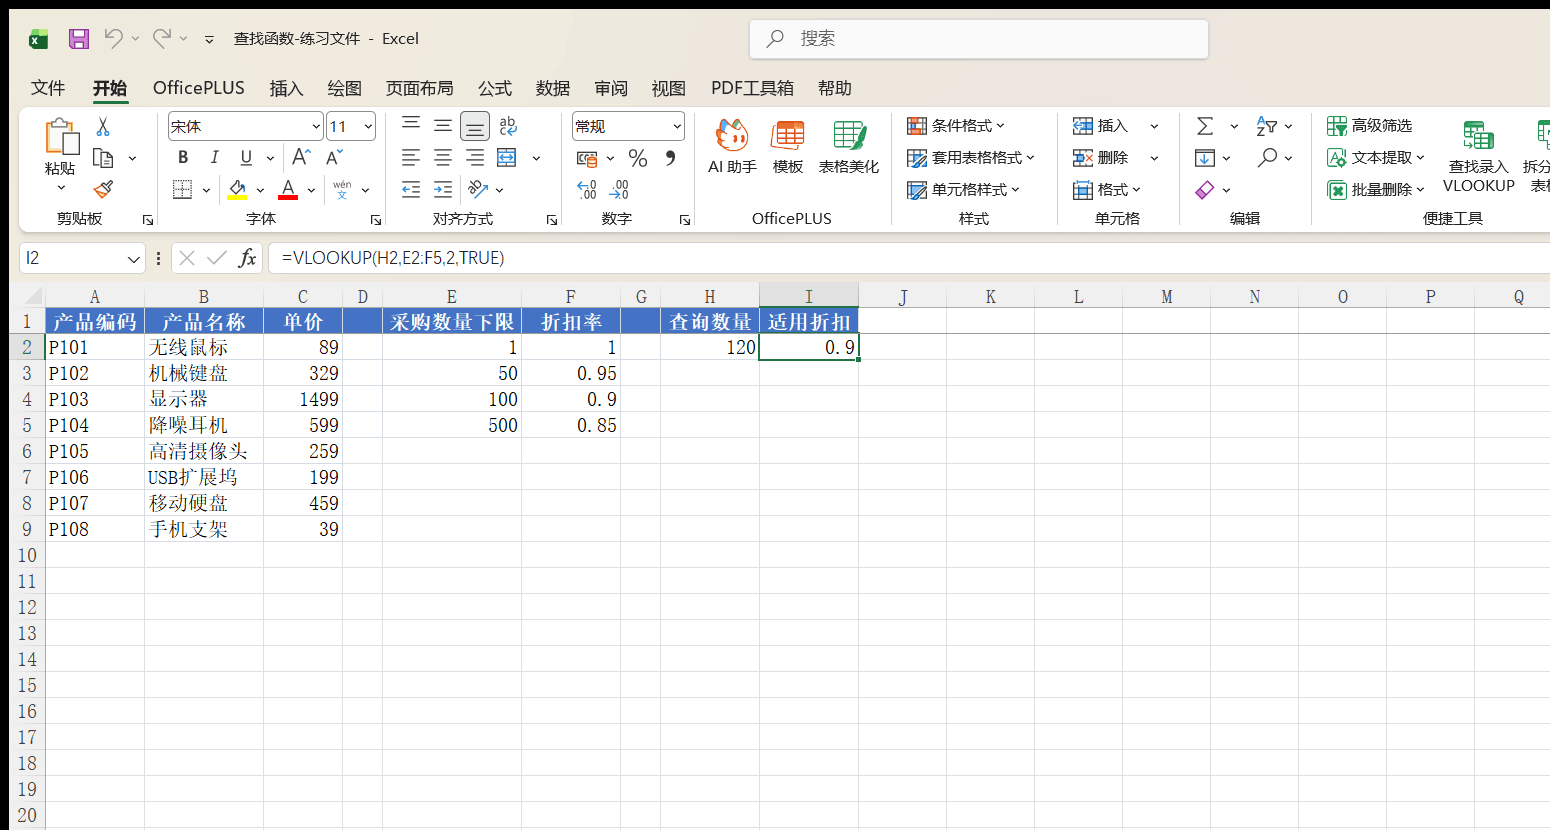Click align text right icon
Image resolution: width=1550 pixels, height=830 pixels.
point(475,158)
